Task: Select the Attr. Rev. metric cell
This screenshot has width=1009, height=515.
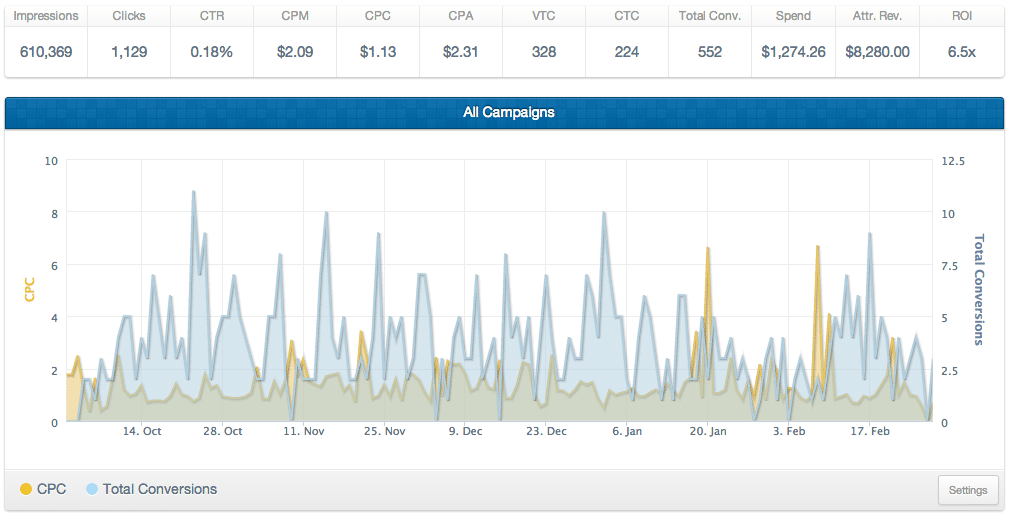Action: point(877,42)
